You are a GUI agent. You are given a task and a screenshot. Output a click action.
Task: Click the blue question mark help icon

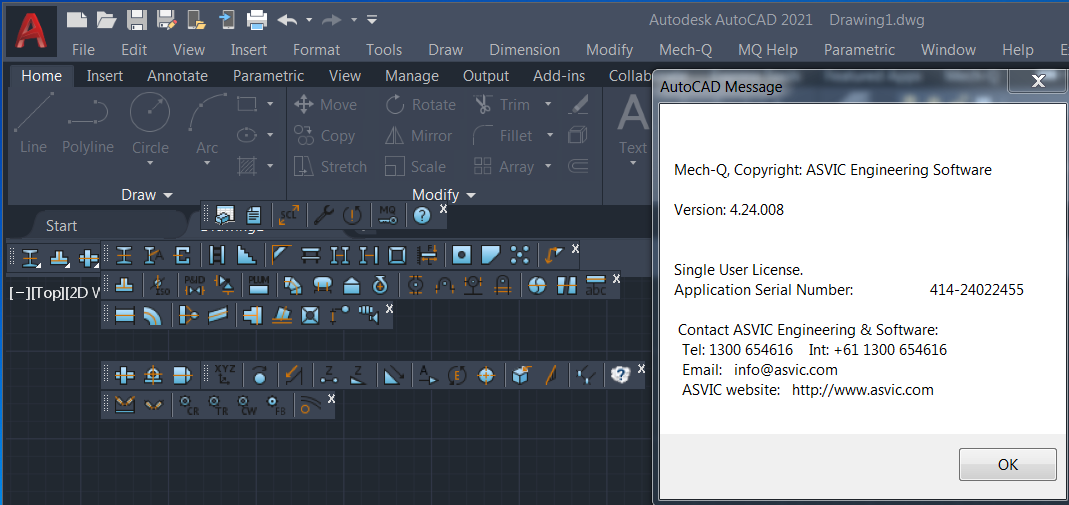423,215
